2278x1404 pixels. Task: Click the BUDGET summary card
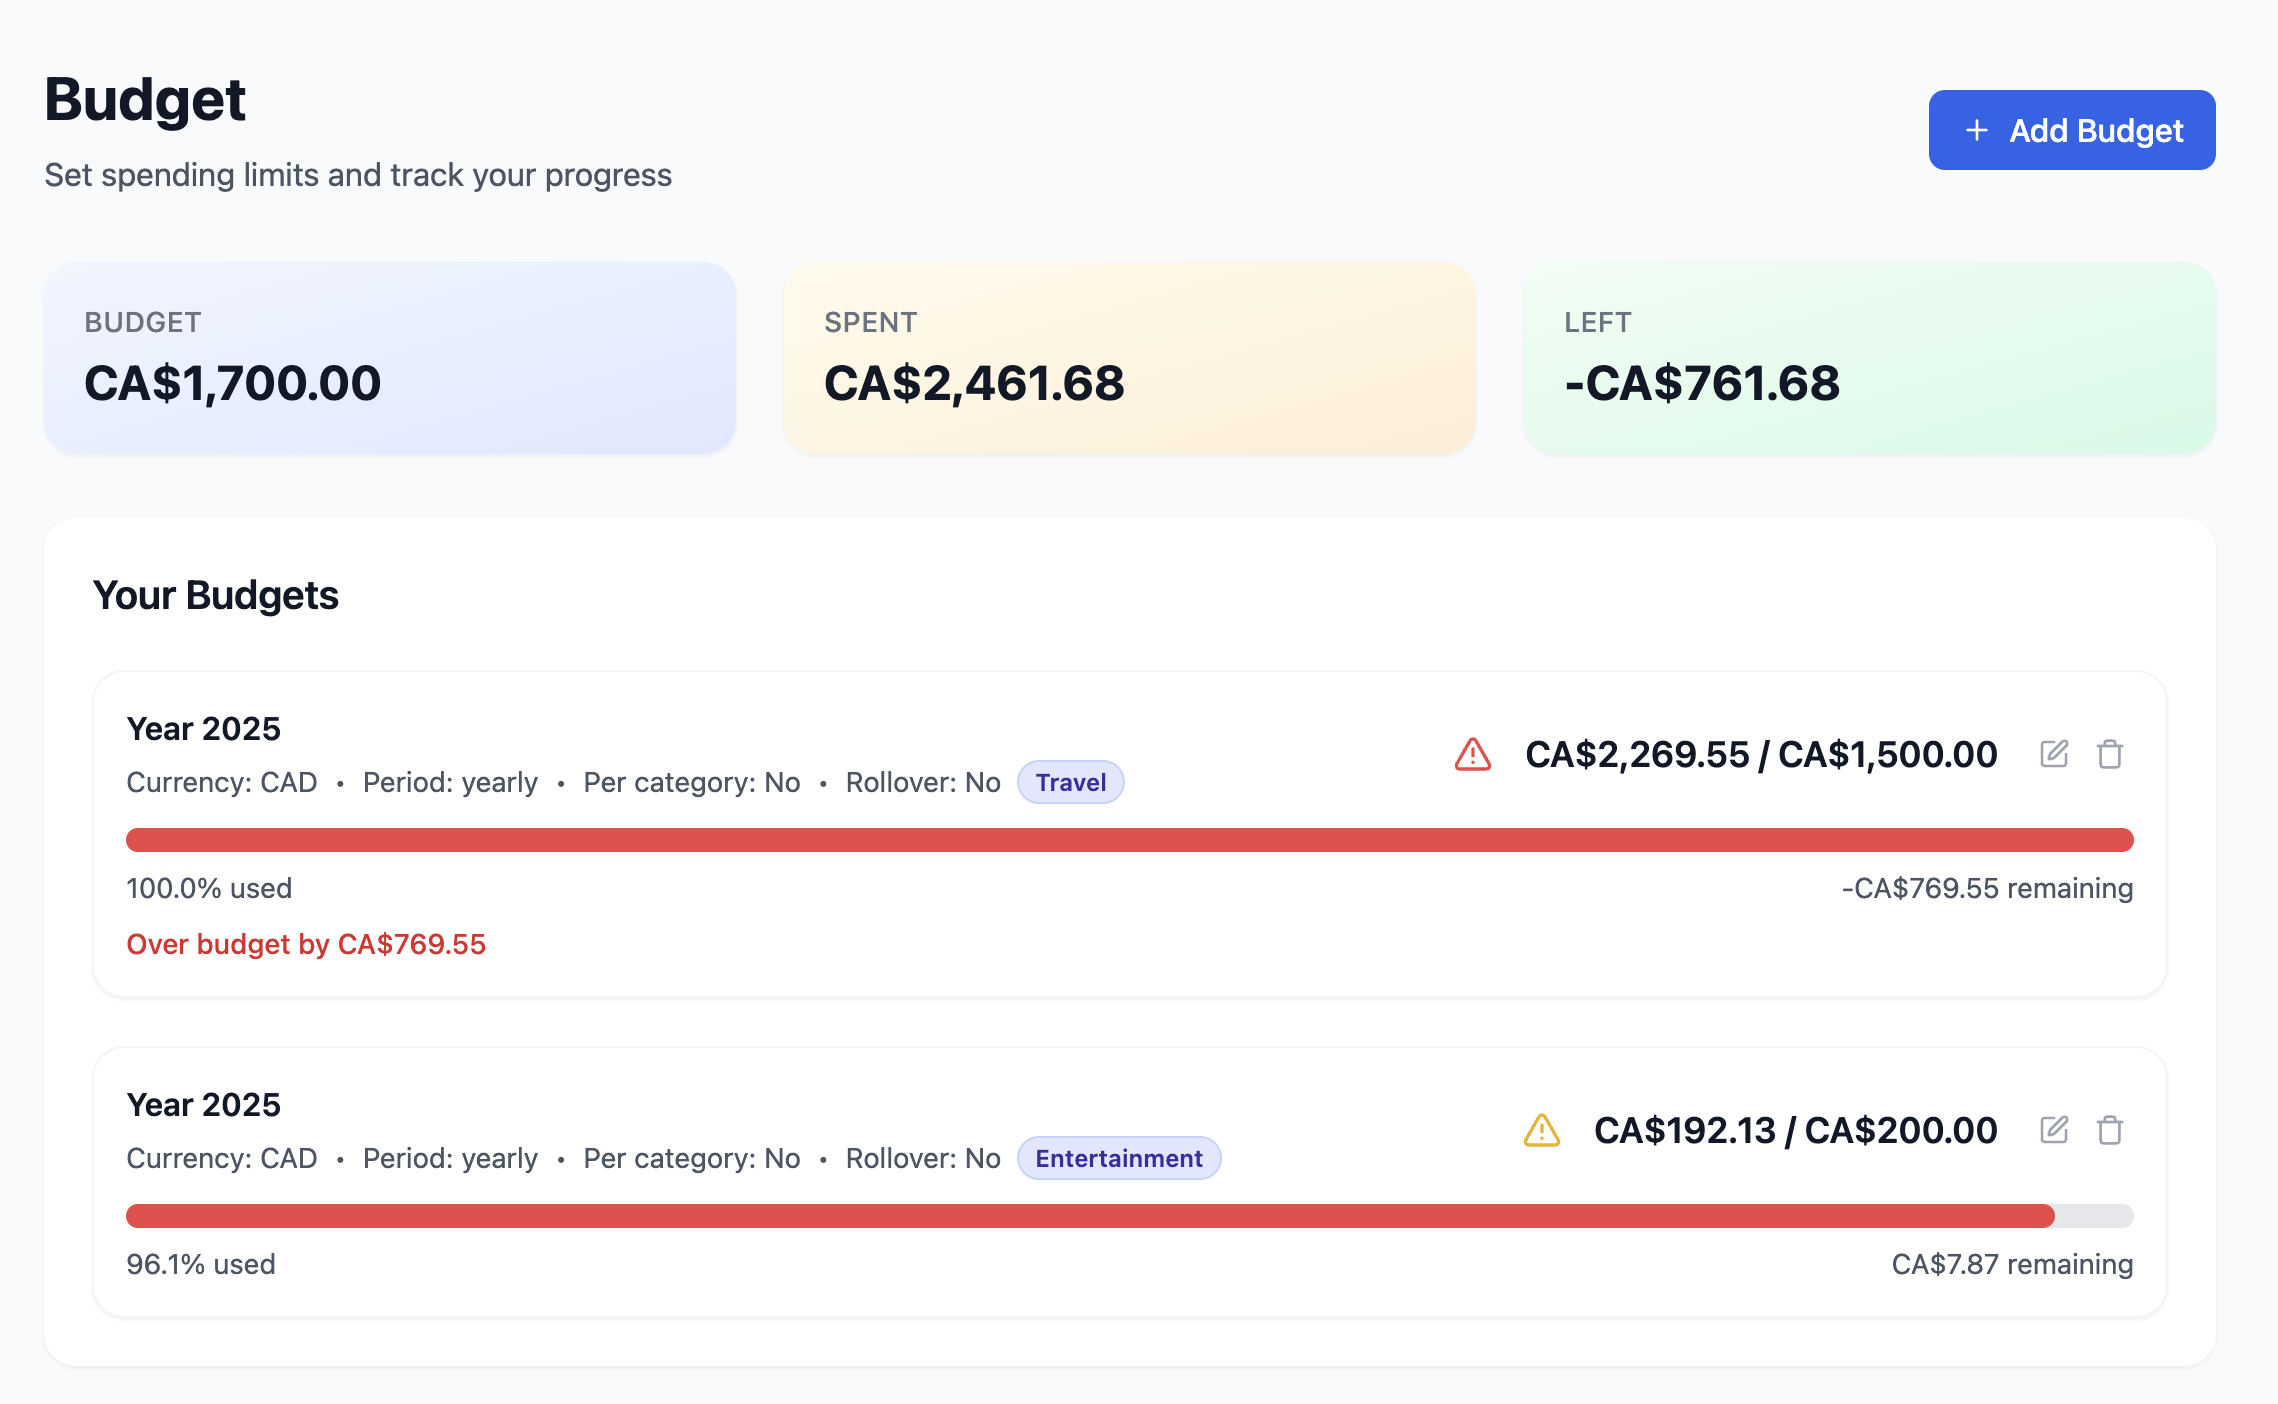pyautogui.click(x=389, y=357)
